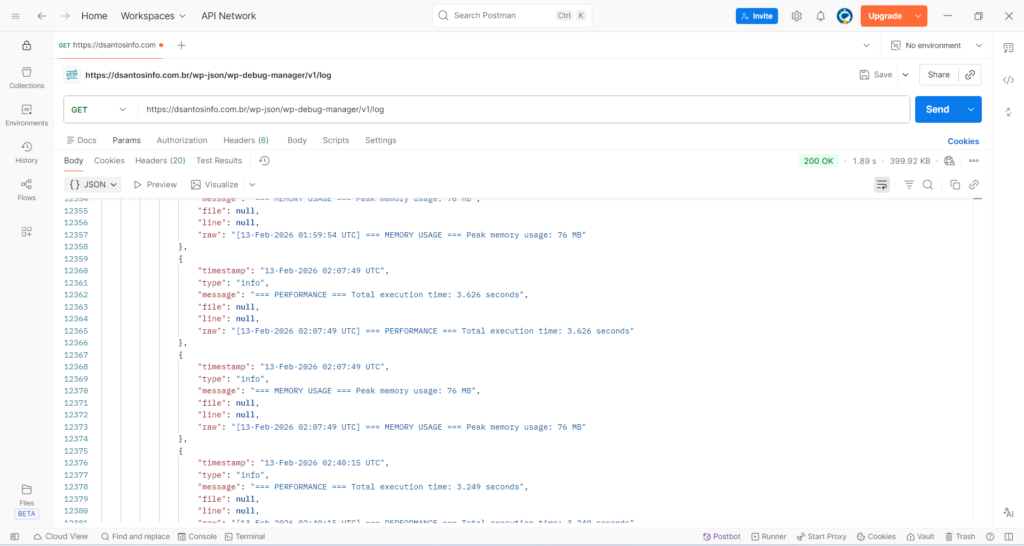The height and width of the screenshot is (546, 1024).
Task: Open Collections in the sidebar
Action: [x=26, y=78]
